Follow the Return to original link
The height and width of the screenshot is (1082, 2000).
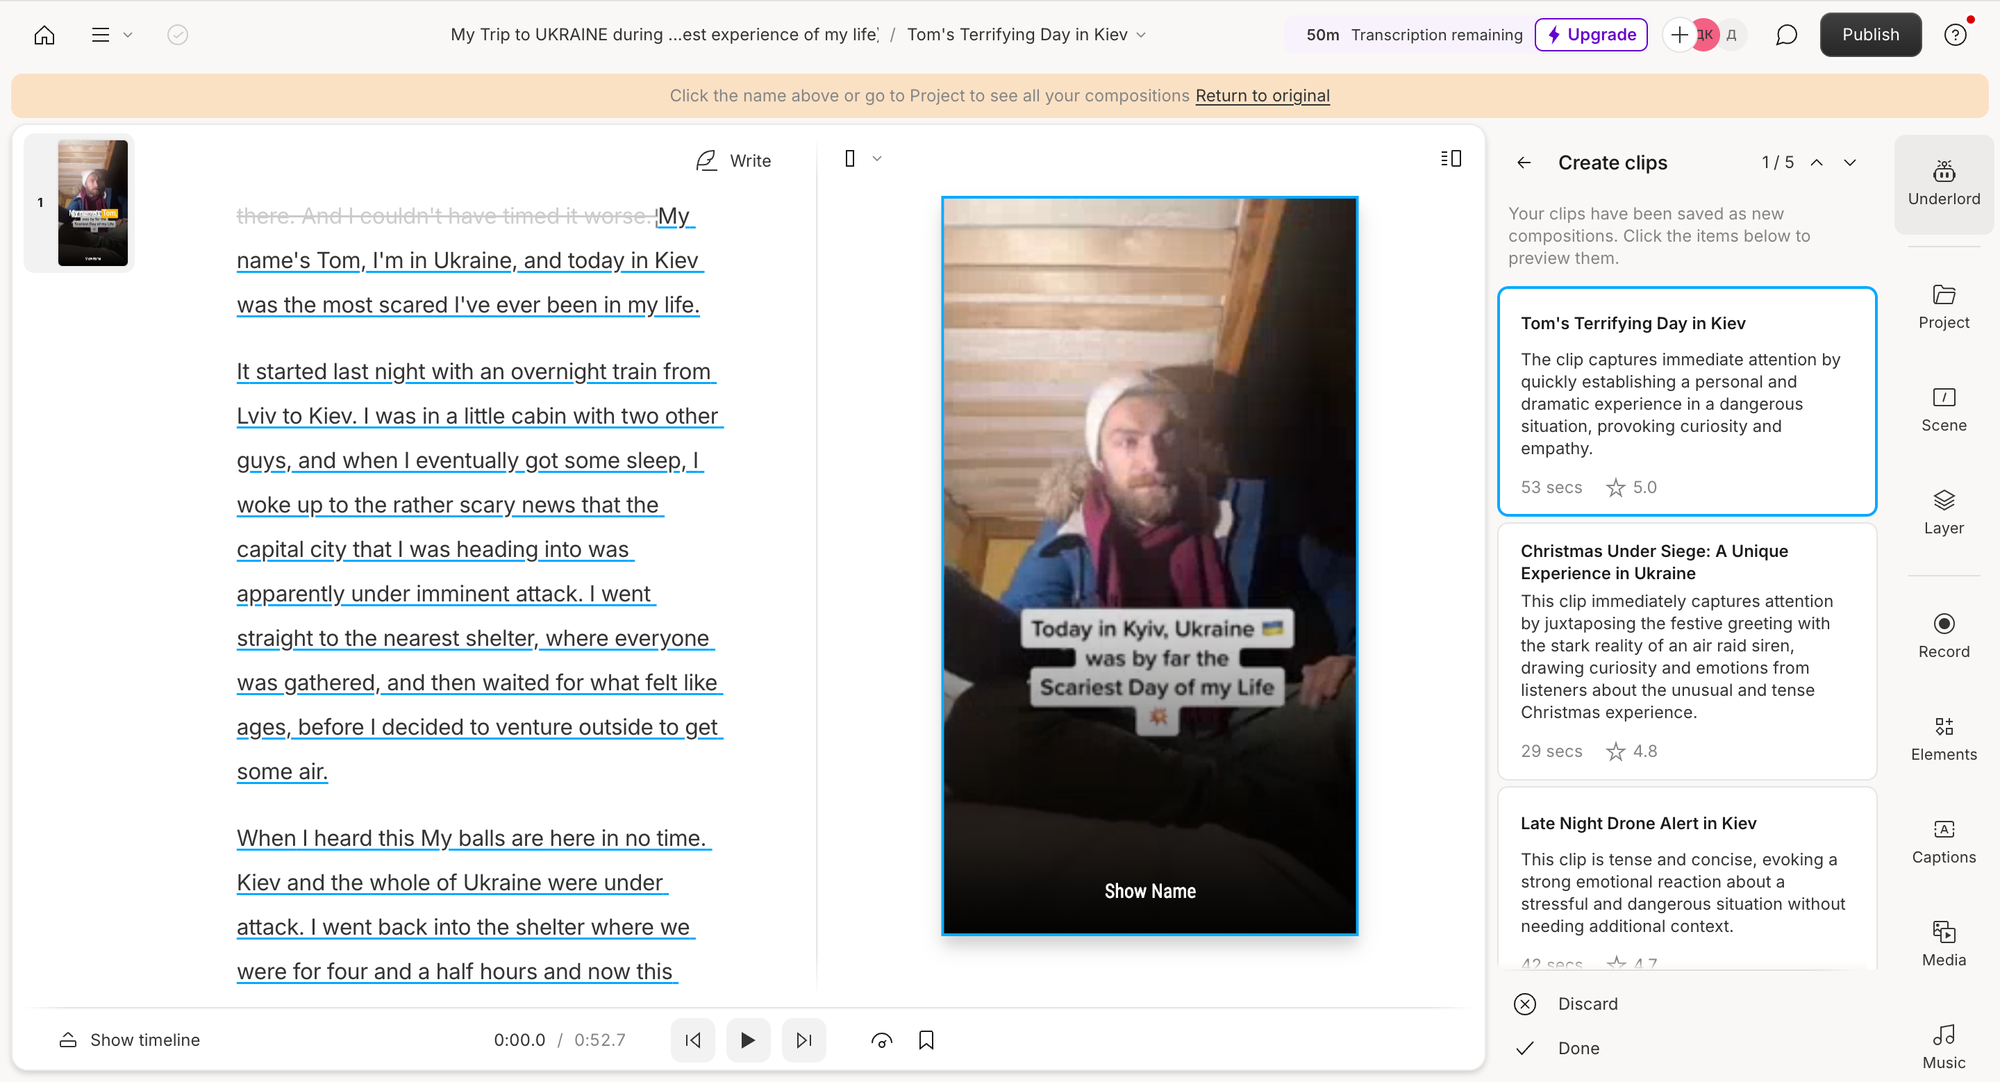1262,96
